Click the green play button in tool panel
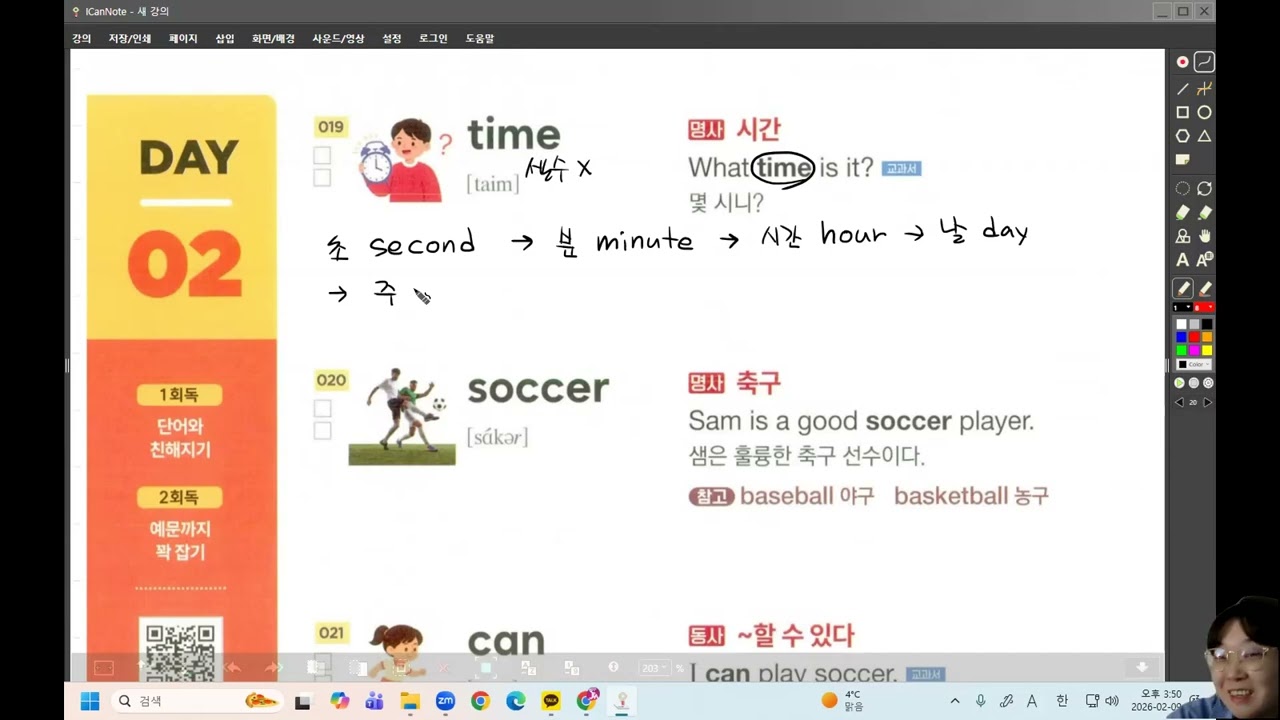Screen dimensions: 1280x720 1179,383
